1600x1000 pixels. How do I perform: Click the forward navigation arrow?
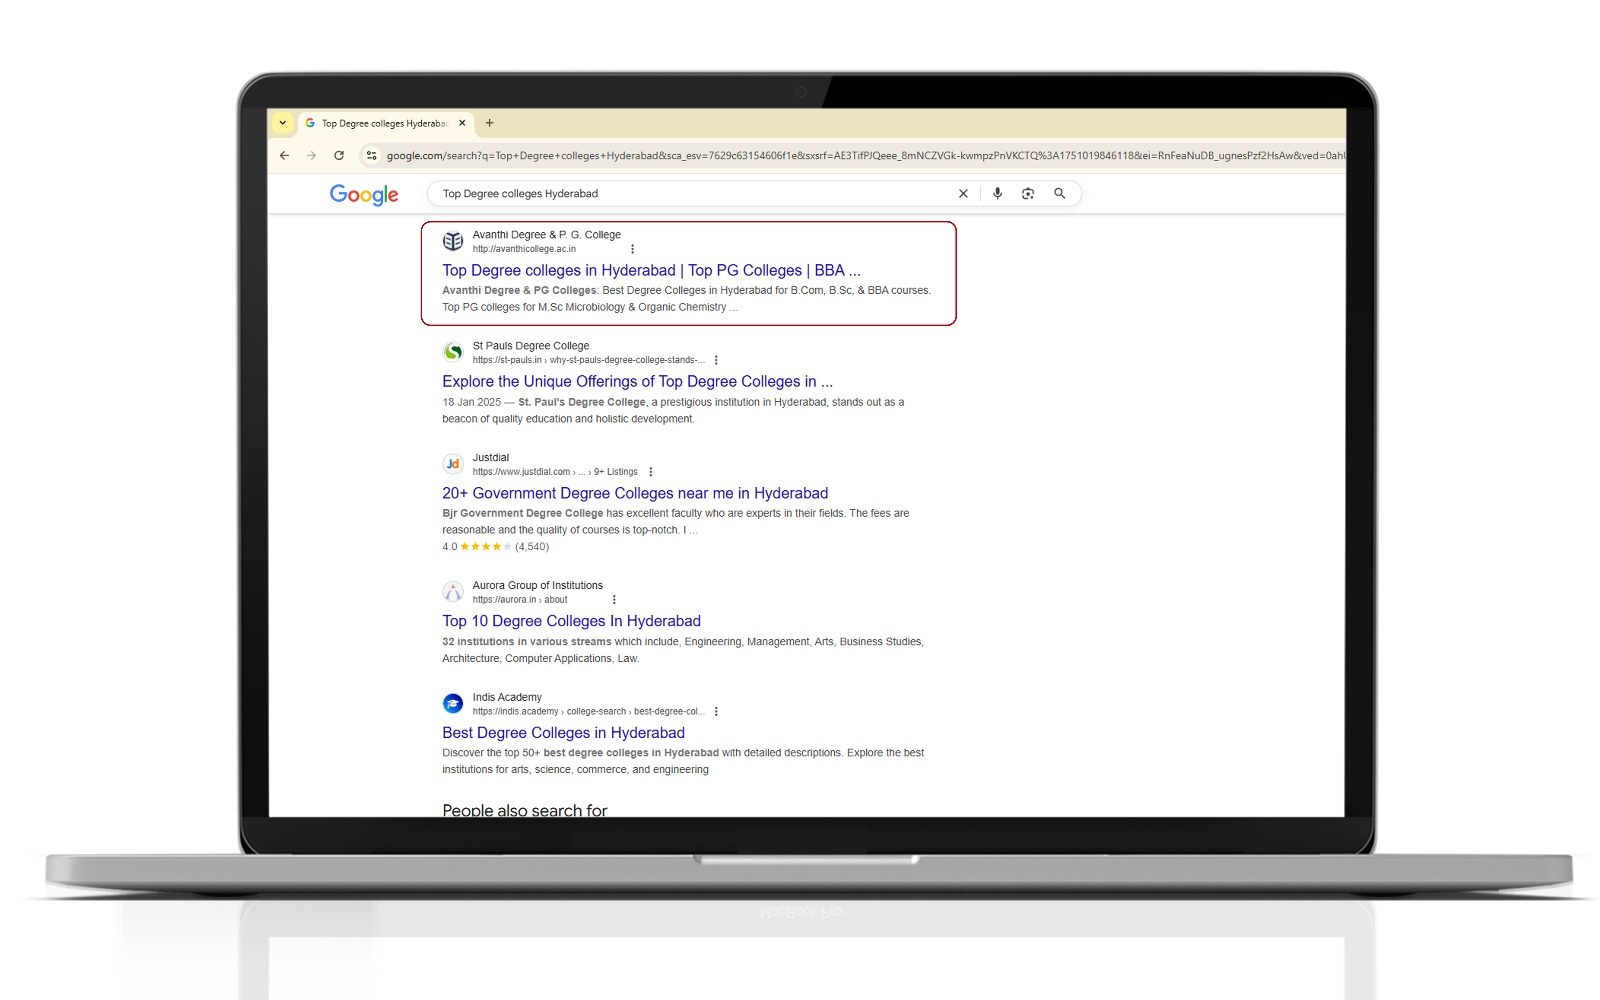point(312,155)
